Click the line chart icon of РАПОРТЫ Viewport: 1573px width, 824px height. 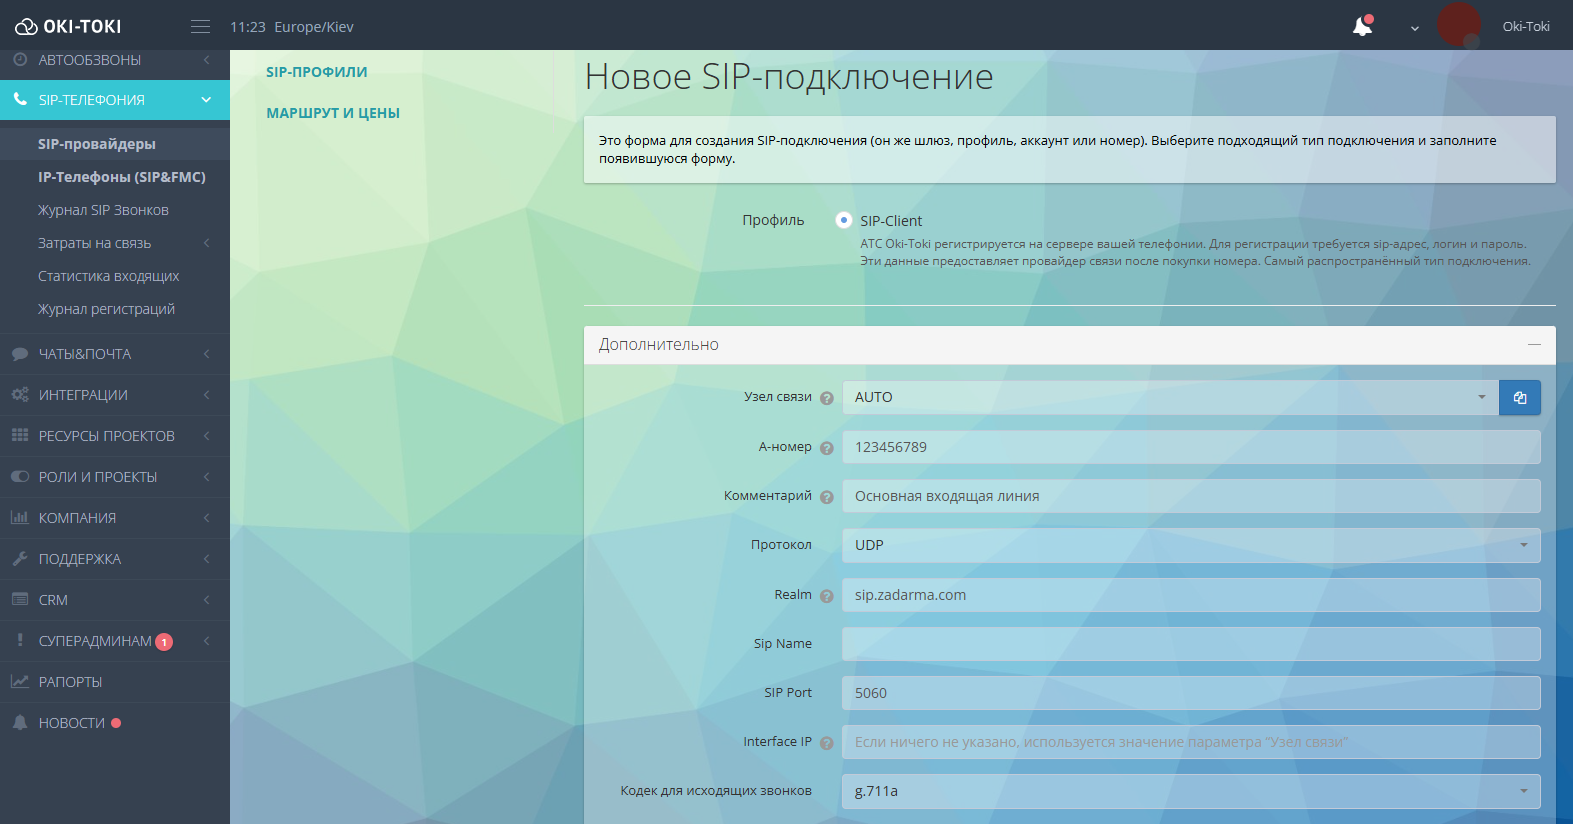pos(20,681)
